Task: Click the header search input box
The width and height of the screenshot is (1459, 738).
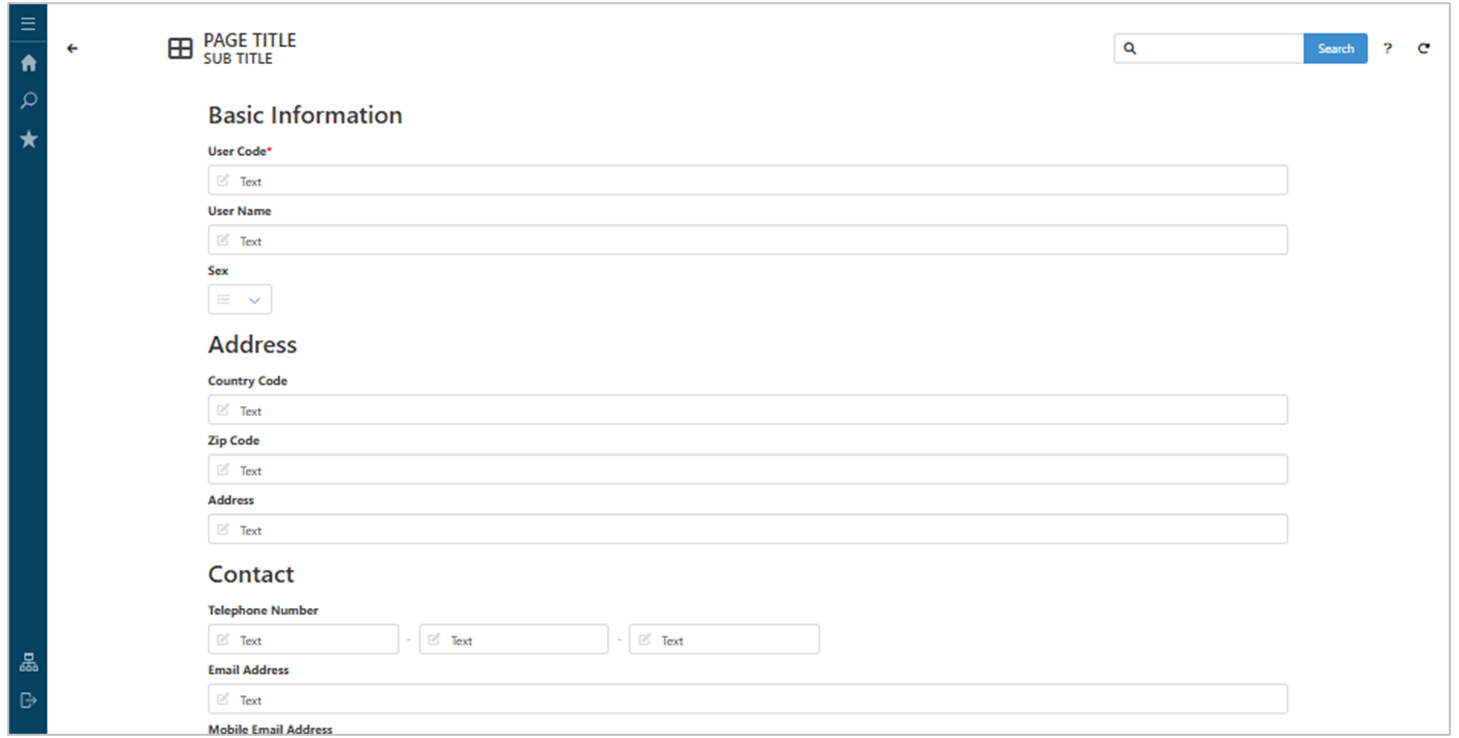Action: coord(1220,48)
